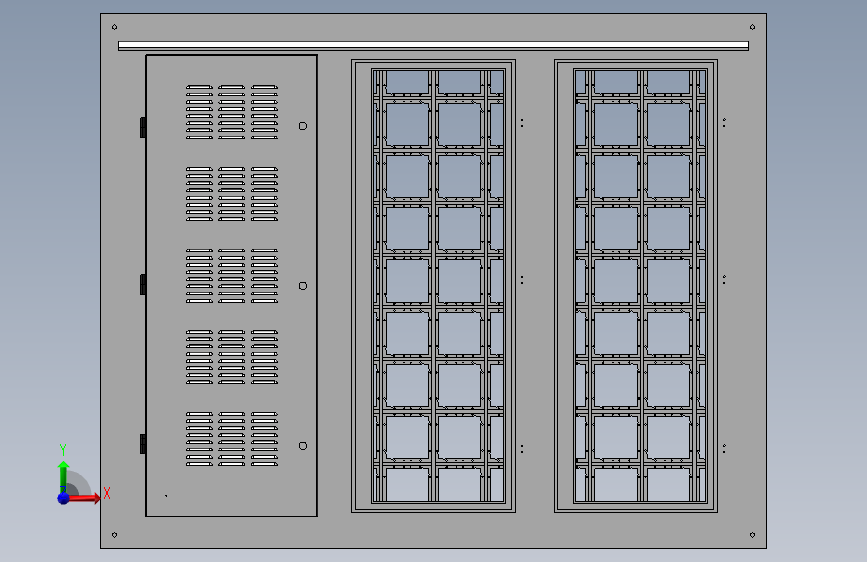Screen dimensions: 867x562
Task: Select the right-hand grid window frame
Action: click(636, 286)
